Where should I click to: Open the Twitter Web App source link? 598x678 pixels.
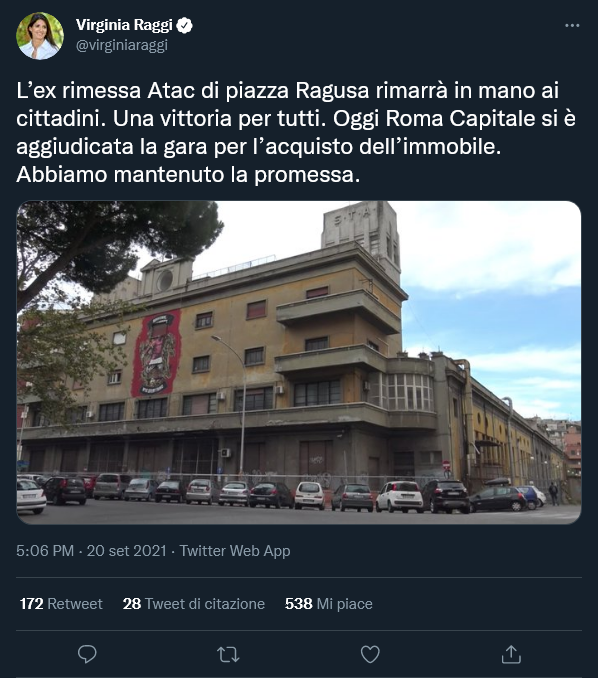pos(235,551)
